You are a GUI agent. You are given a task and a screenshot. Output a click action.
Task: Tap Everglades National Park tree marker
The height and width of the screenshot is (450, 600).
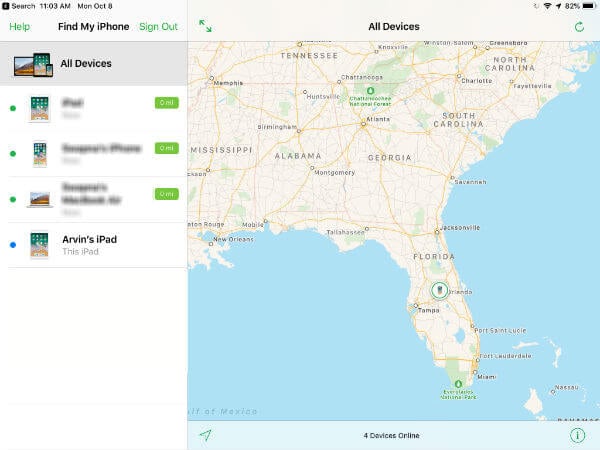[458, 383]
